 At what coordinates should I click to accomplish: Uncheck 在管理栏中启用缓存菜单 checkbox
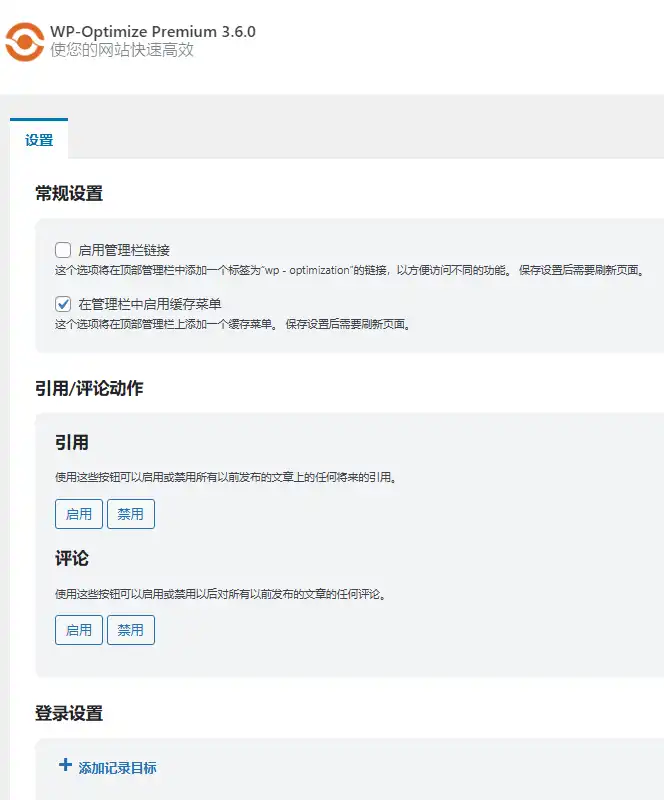(63, 304)
